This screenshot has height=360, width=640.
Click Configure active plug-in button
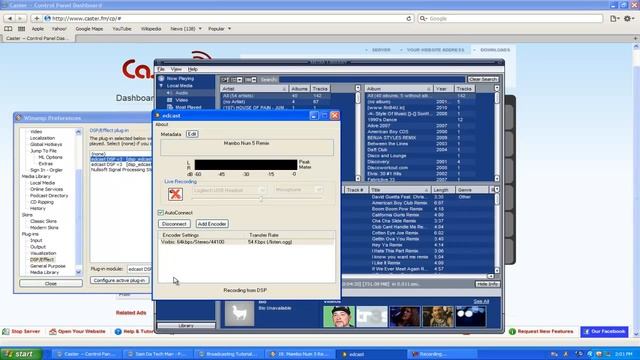120,280
